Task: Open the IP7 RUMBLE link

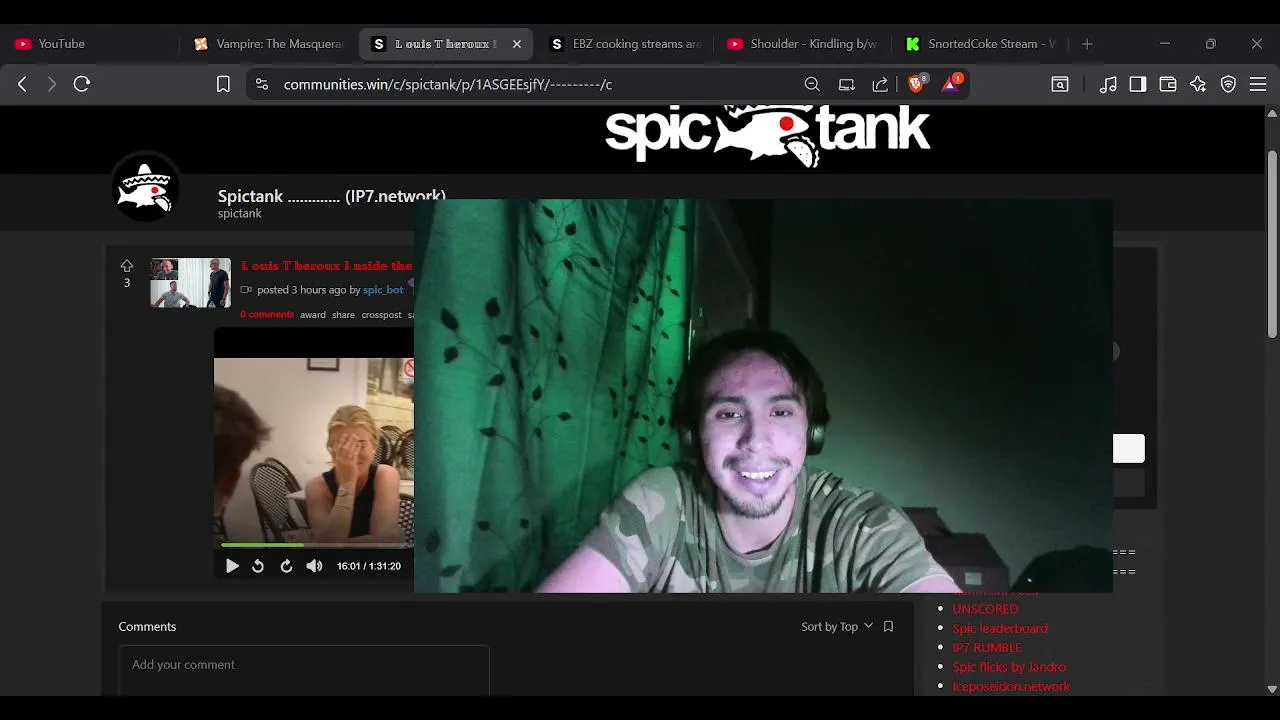Action: pyautogui.click(x=987, y=648)
